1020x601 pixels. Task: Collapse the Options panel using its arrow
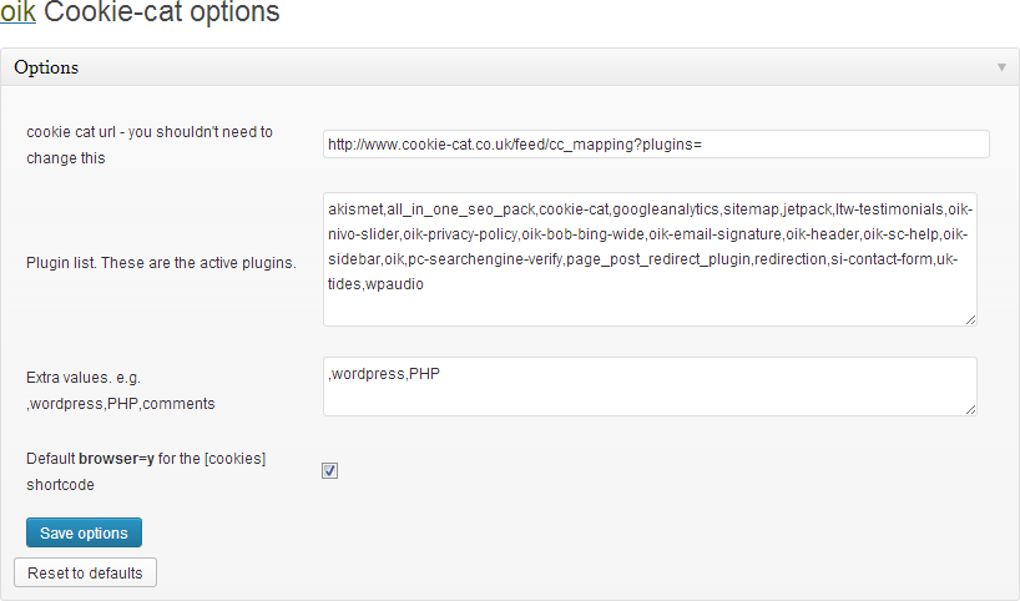1001,68
